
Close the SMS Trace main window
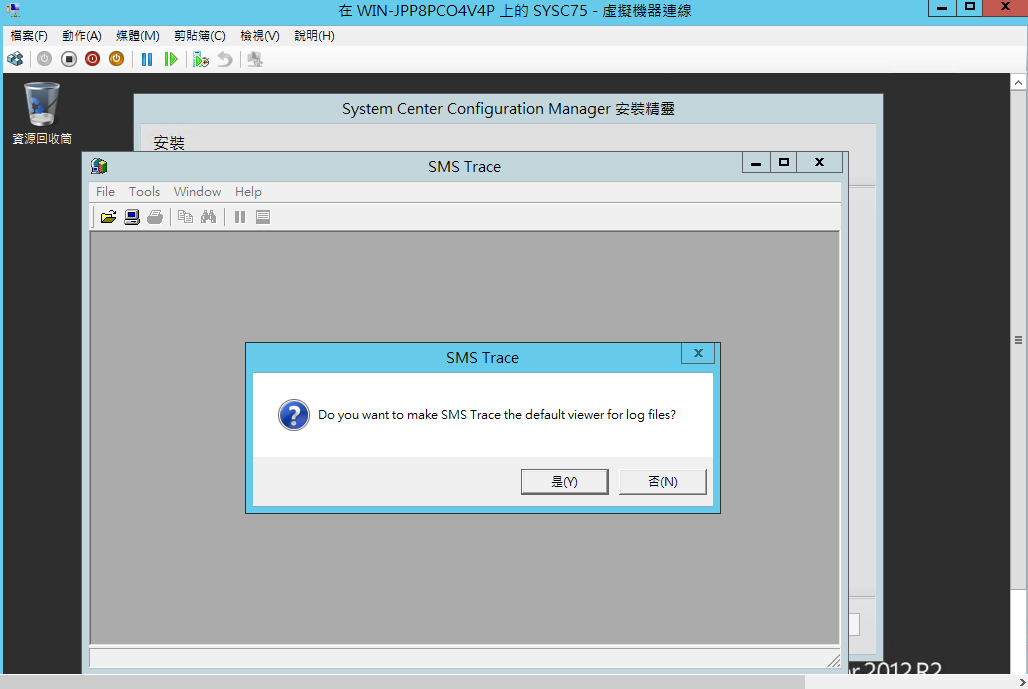click(820, 163)
